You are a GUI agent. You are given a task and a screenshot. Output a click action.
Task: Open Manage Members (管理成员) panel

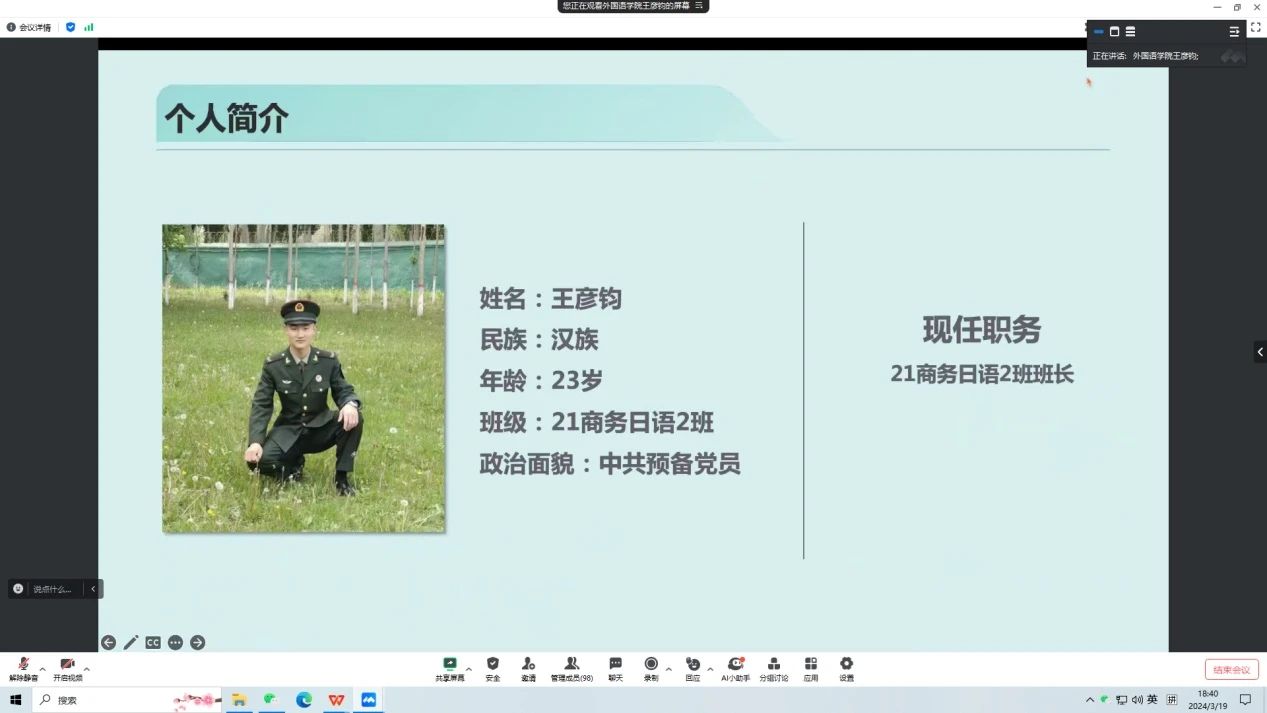click(571, 668)
